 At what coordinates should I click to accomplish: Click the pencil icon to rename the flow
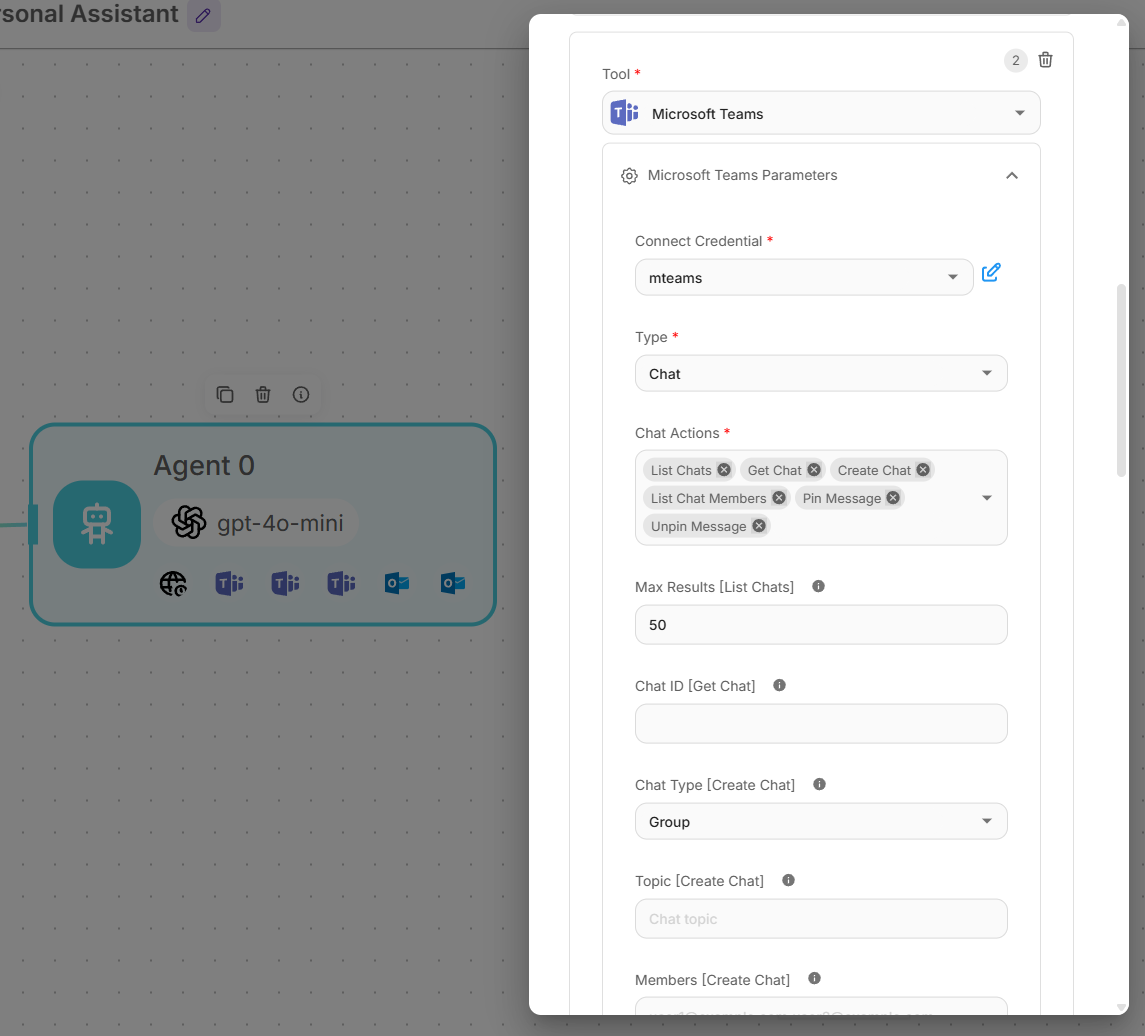click(x=204, y=16)
